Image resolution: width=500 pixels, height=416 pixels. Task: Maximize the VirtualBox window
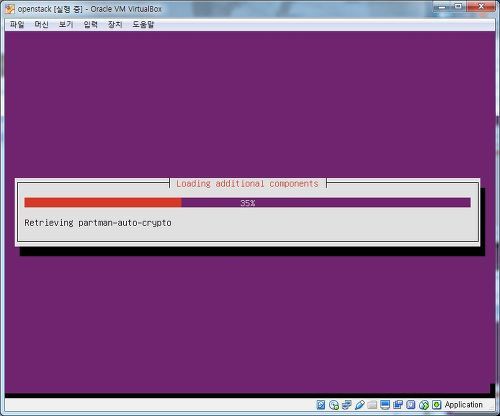459,6
